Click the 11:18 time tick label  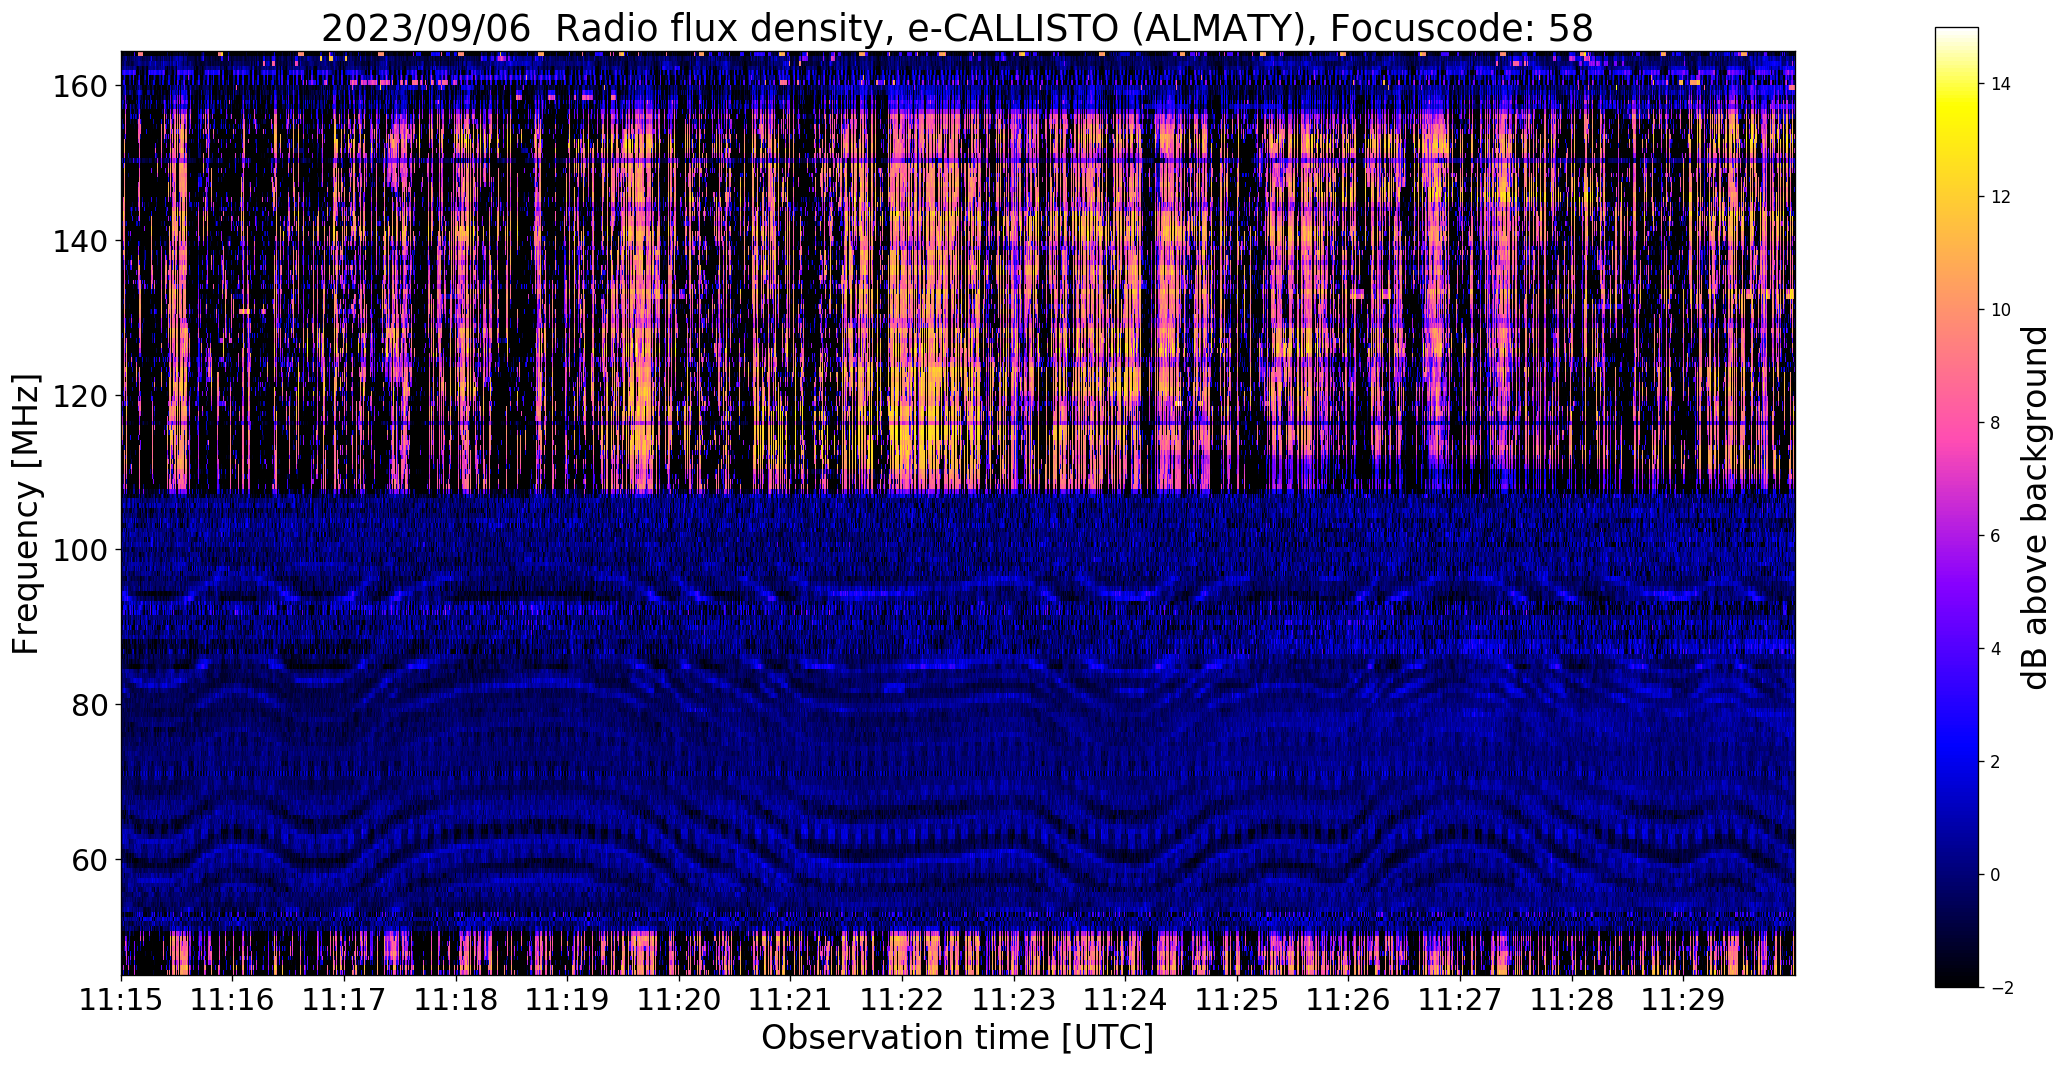coord(456,1000)
